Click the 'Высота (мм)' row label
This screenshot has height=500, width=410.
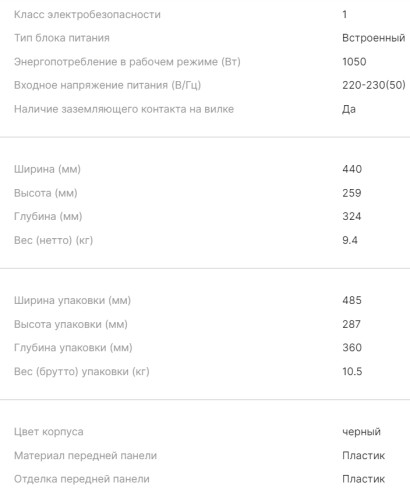coord(46,193)
